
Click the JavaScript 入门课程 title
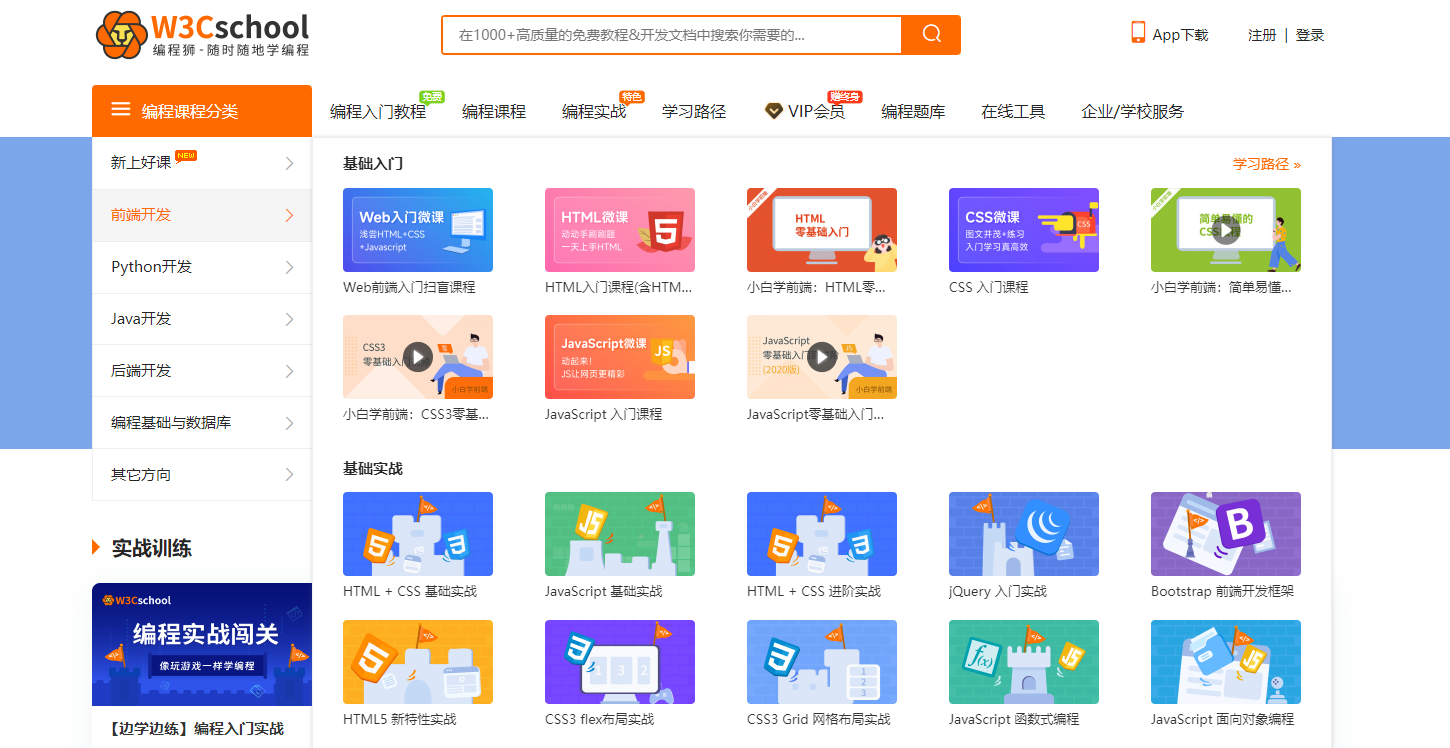[x=604, y=414]
